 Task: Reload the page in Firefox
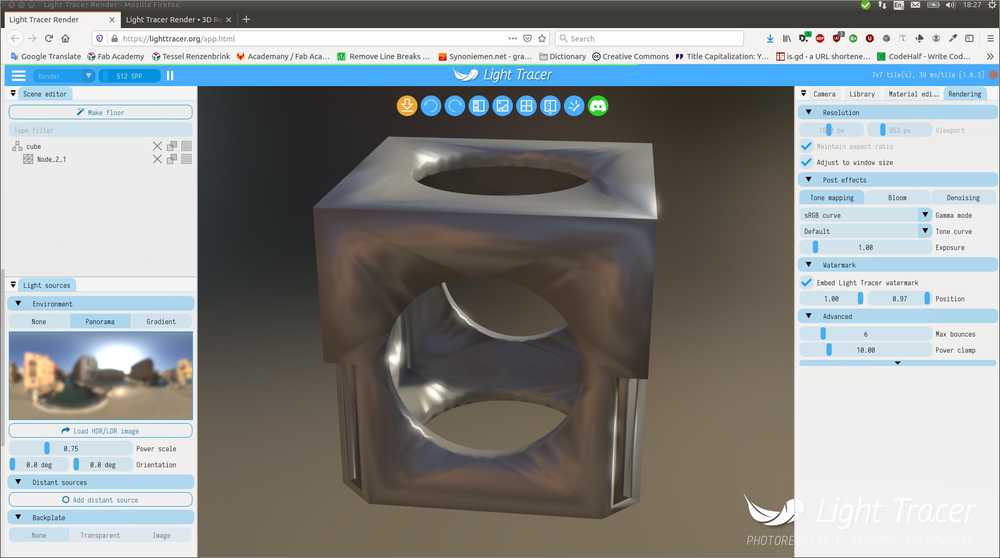click(48, 38)
